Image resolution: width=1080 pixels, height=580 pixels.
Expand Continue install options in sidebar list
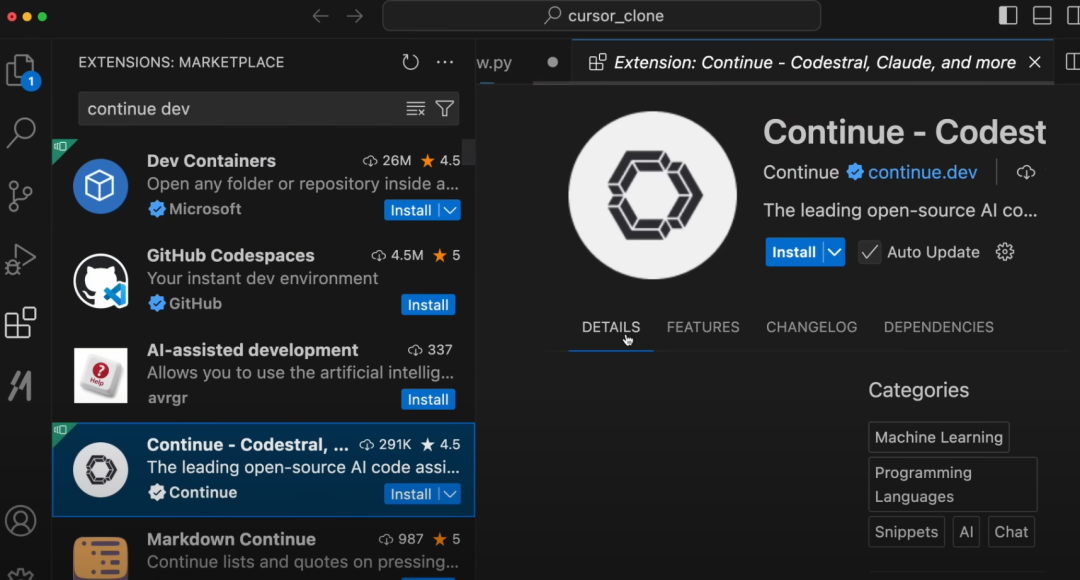coord(450,495)
